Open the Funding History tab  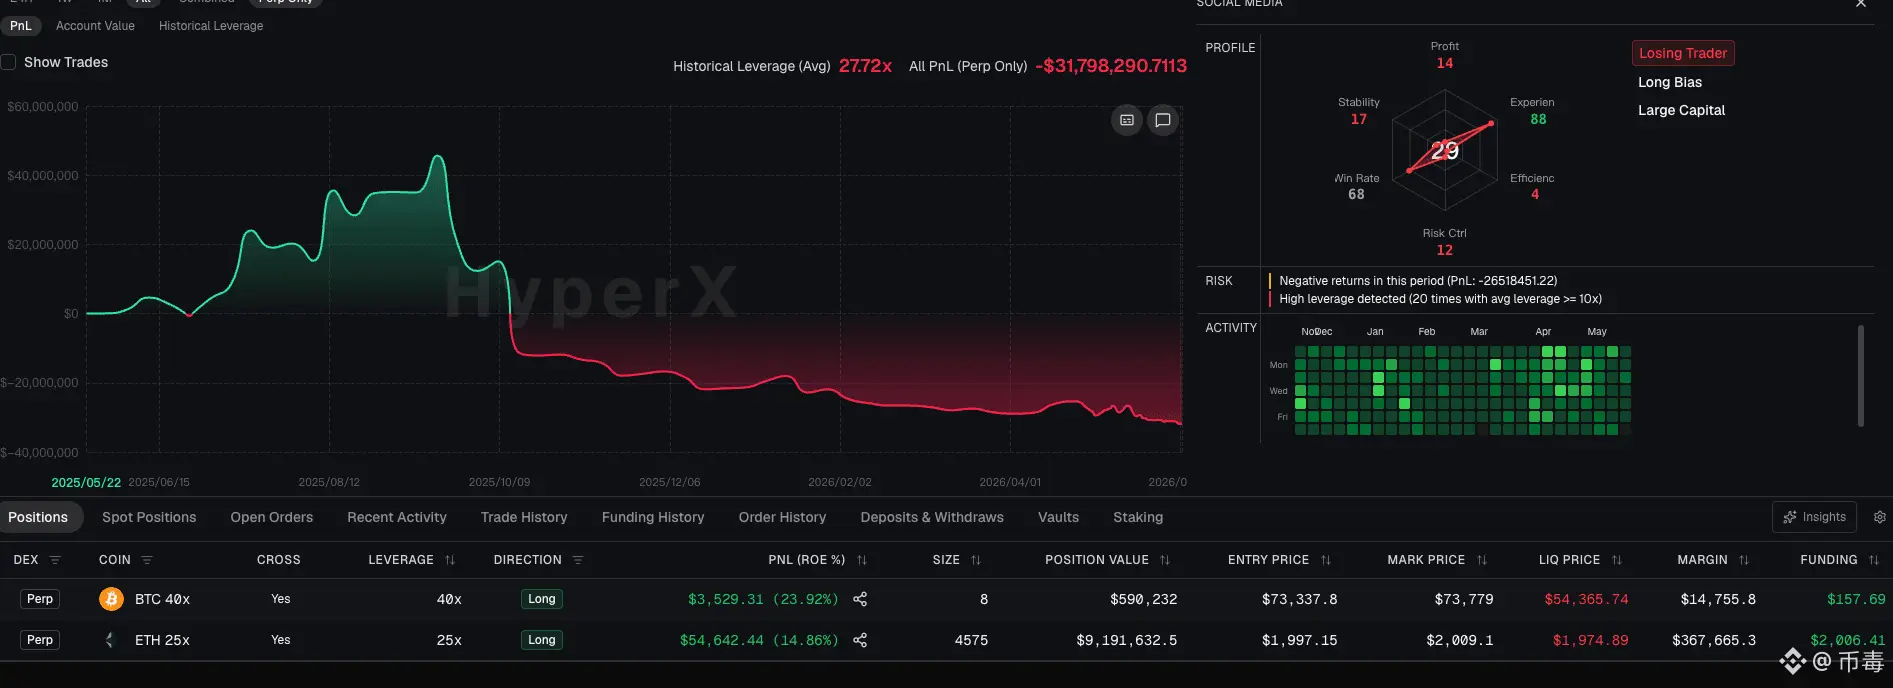coord(653,517)
